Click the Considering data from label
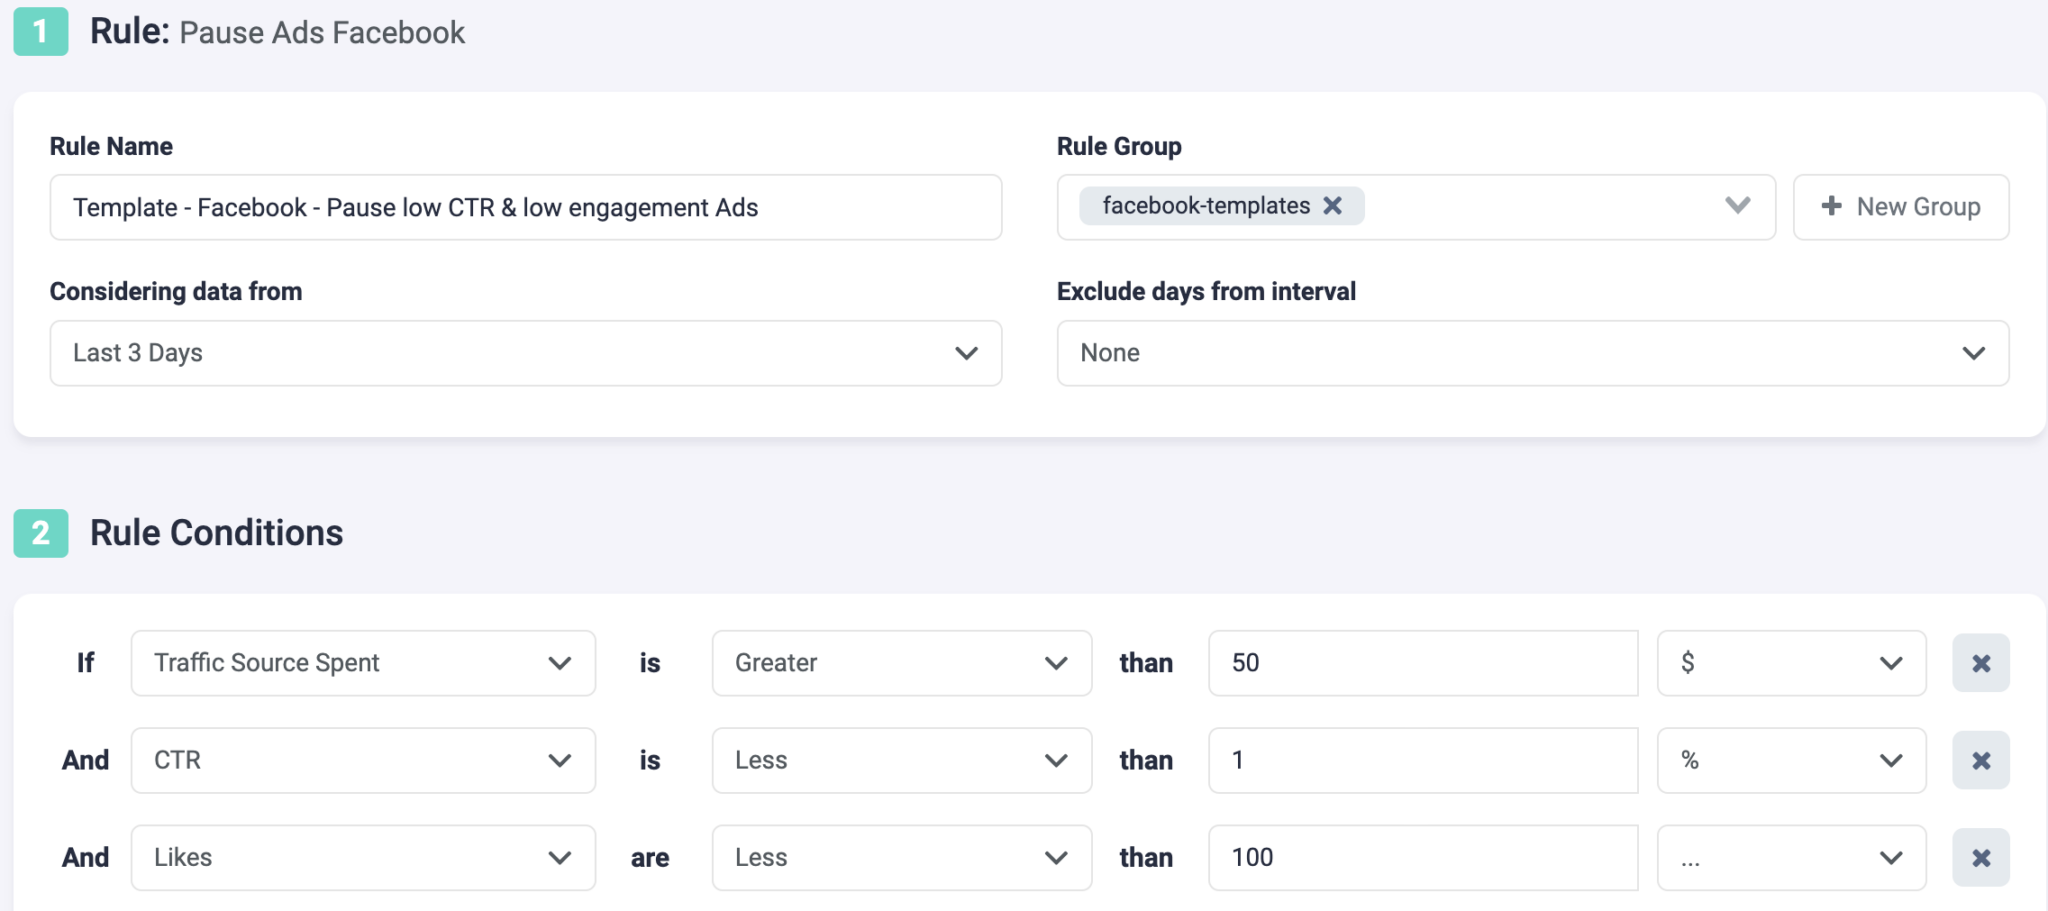 coord(176,291)
